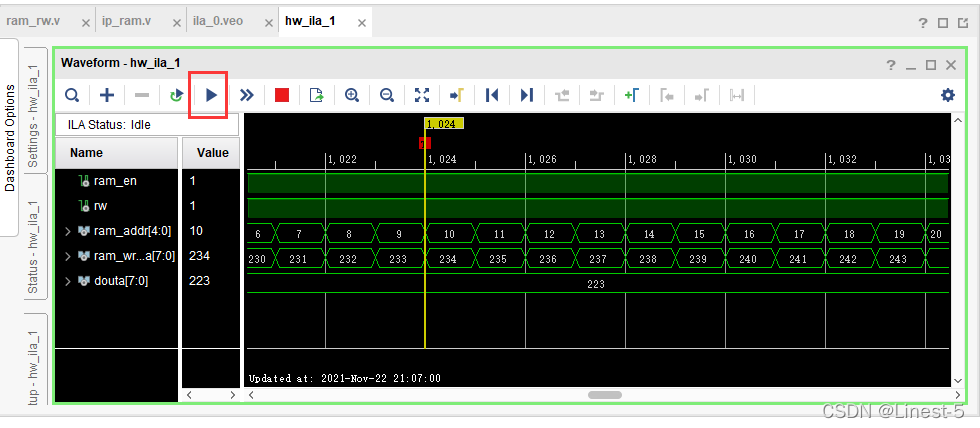Go to next transition icon
The width and height of the screenshot is (980, 428).
pyautogui.click(x=597, y=95)
